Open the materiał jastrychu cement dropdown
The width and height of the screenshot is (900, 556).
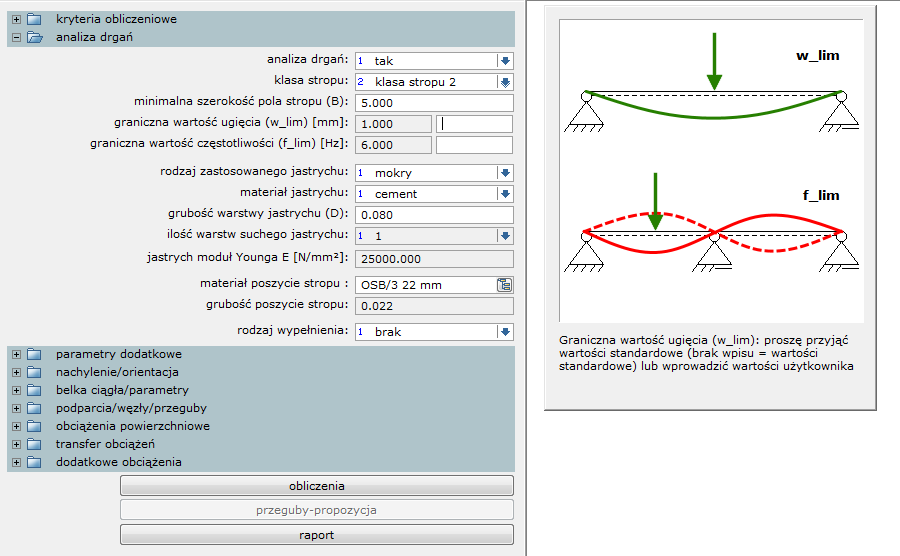click(505, 194)
